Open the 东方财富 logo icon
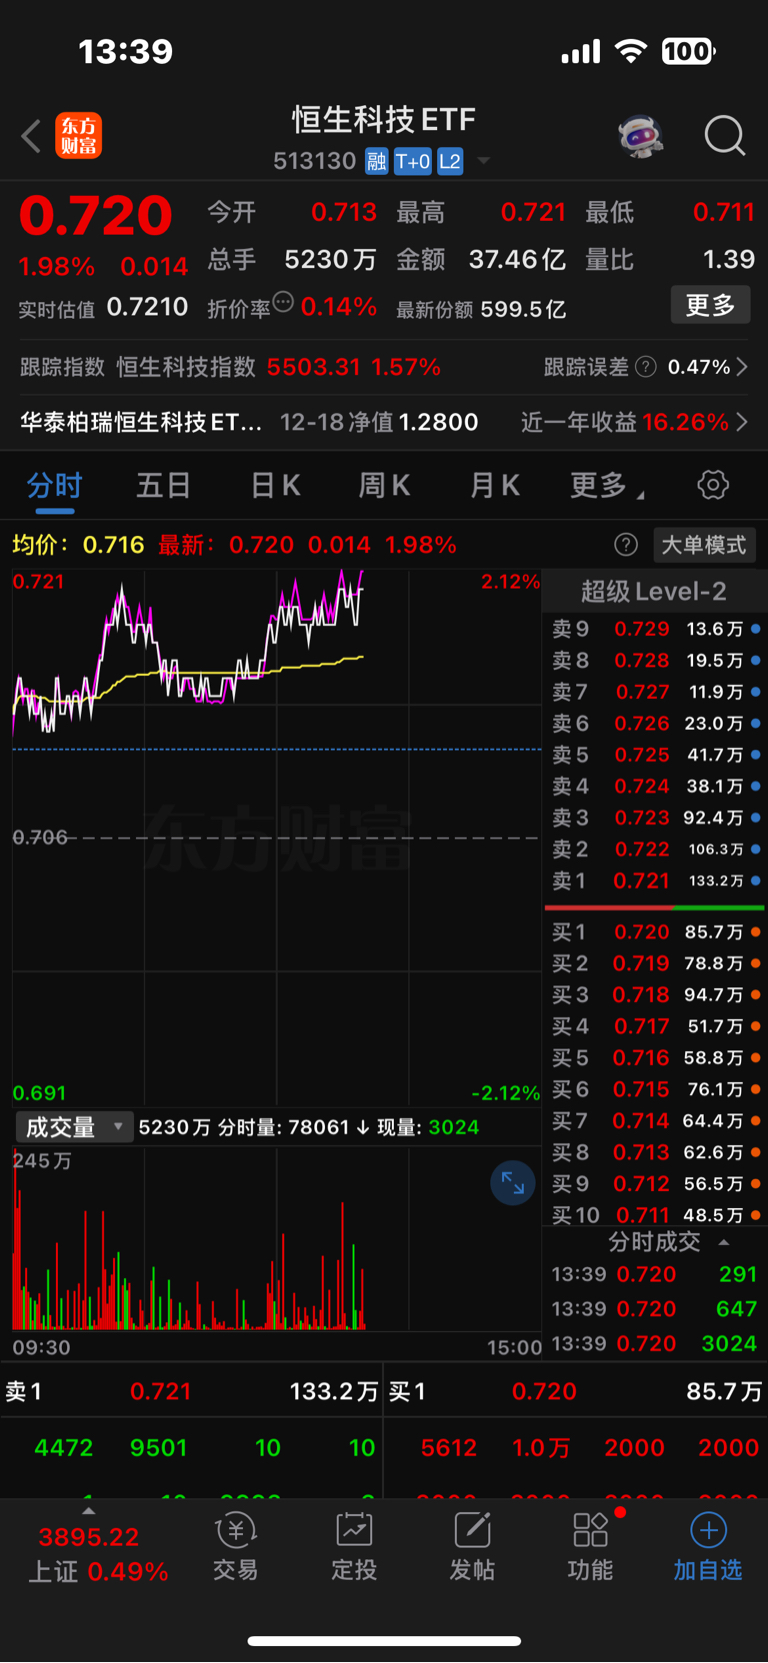The image size is (768, 1663). pos(78,136)
